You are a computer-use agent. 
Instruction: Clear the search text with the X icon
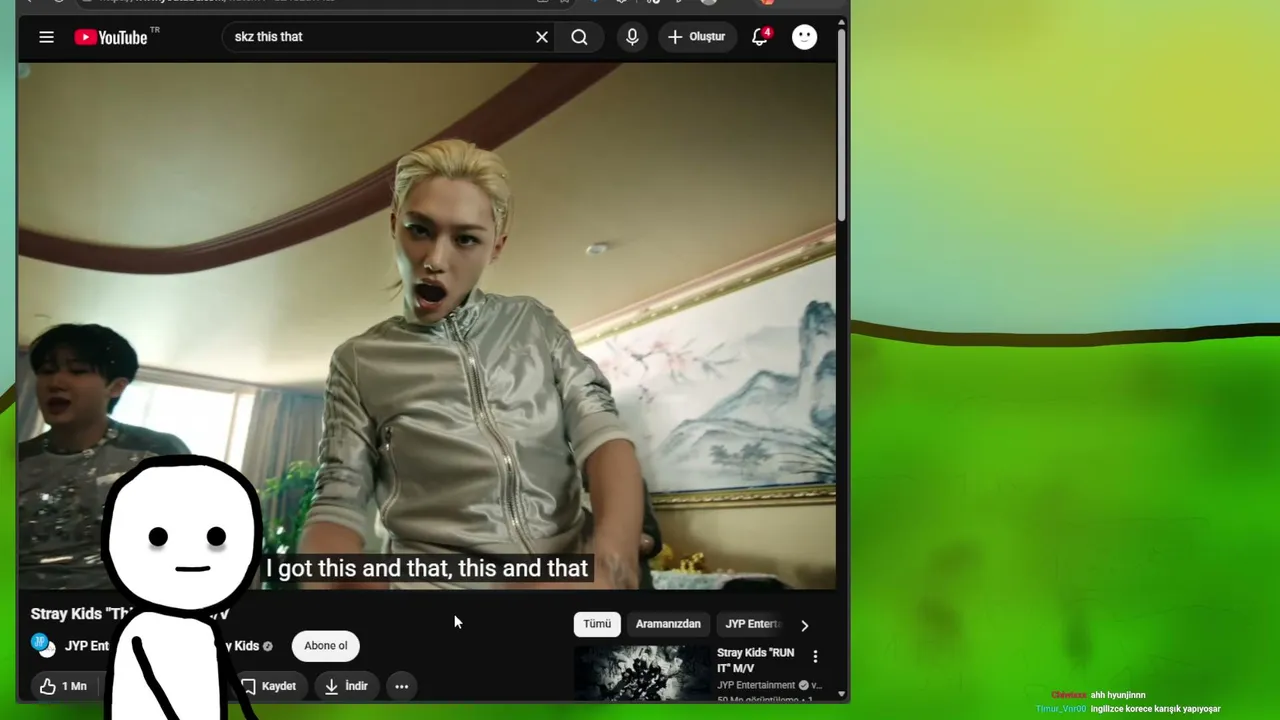[542, 37]
